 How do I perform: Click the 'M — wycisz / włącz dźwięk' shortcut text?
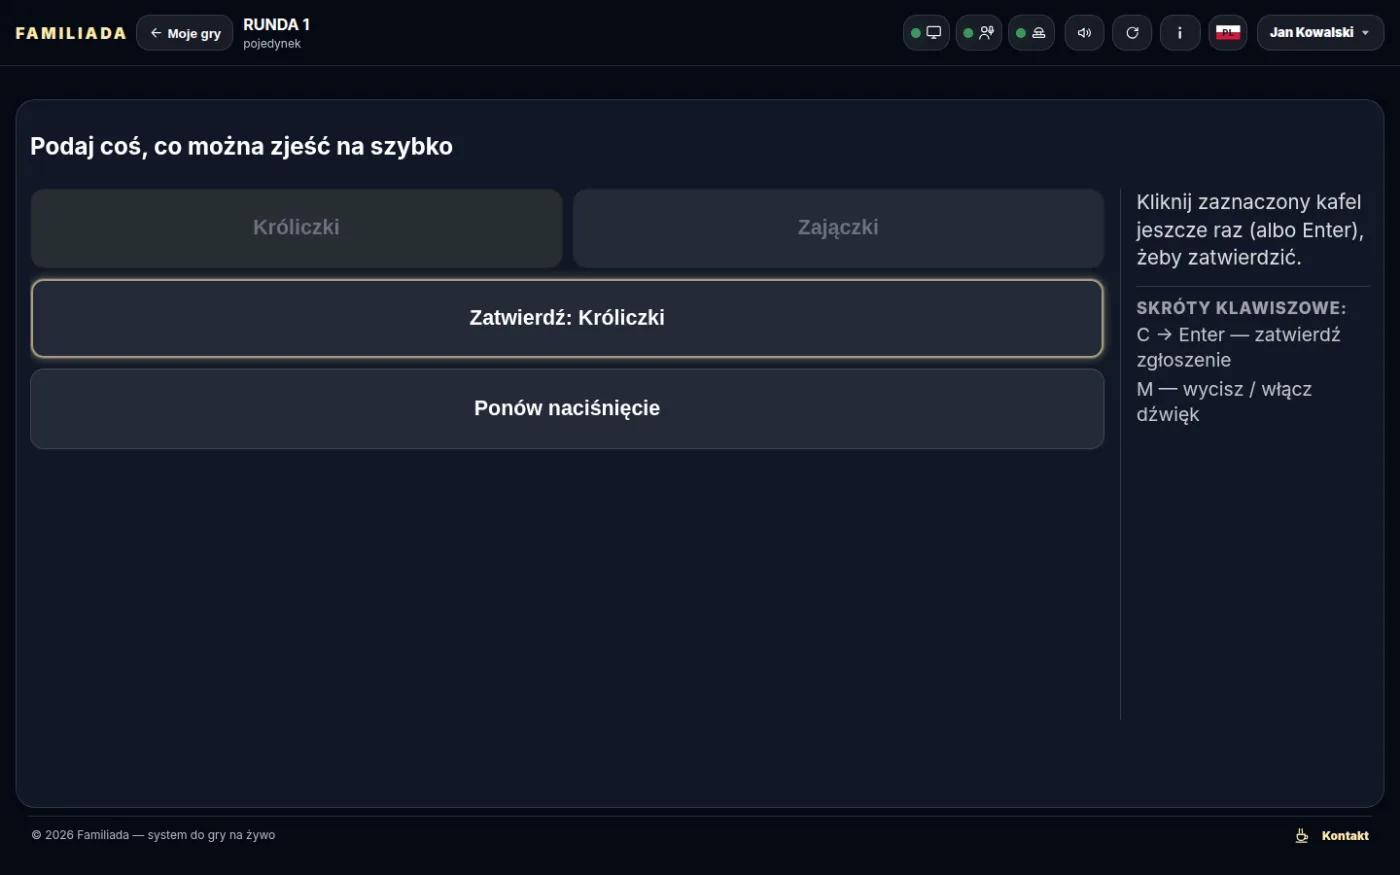click(x=1224, y=402)
